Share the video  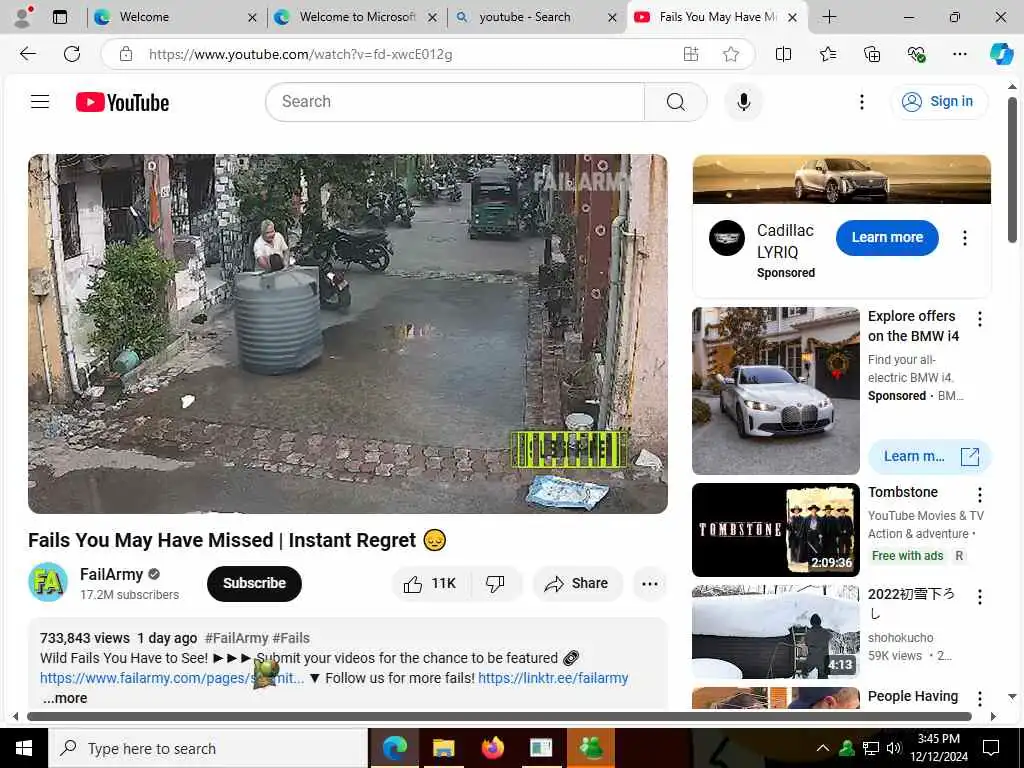point(577,583)
